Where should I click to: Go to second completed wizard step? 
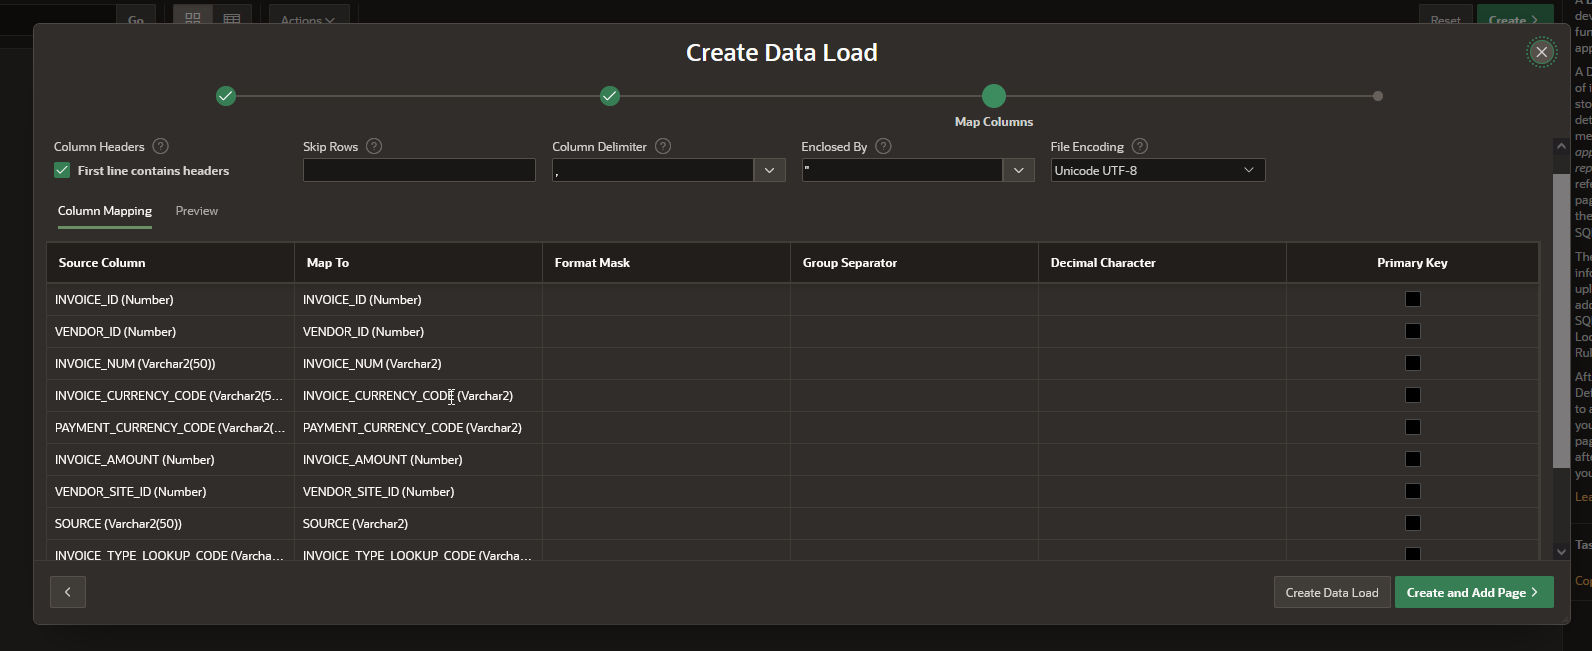[610, 96]
